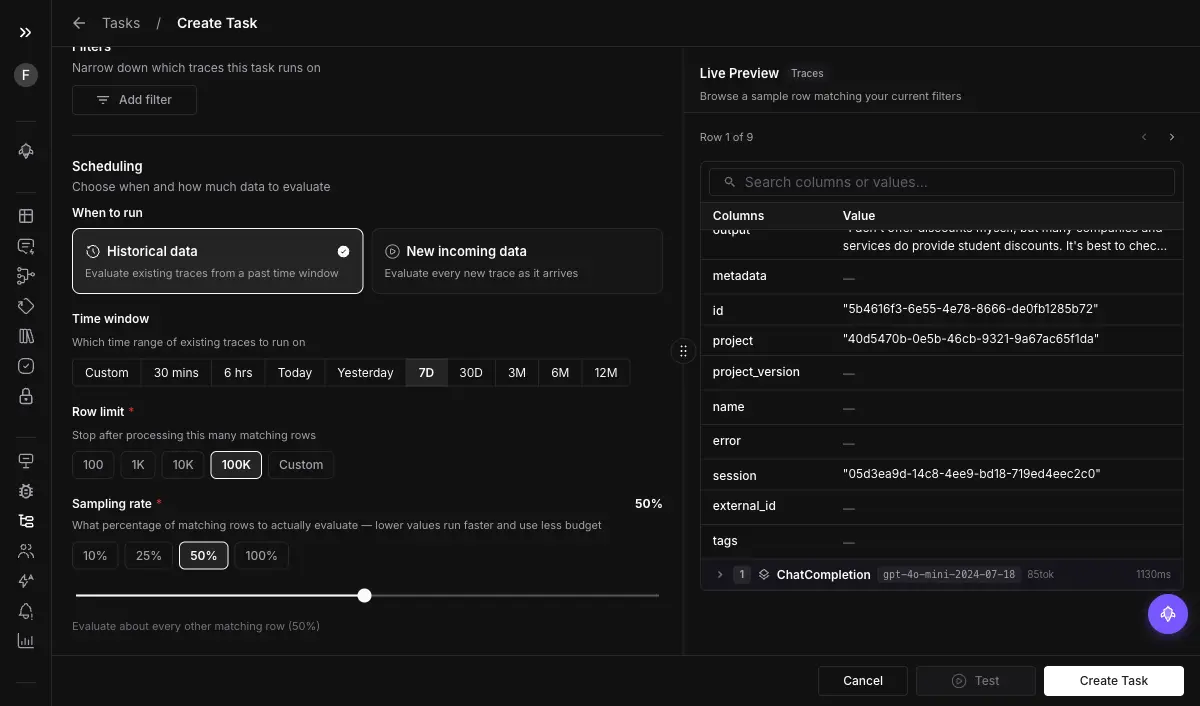This screenshot has height=706, width=1200.
Task: Click the layers icon beside ChatCompletion
Action: coord(764,575)
